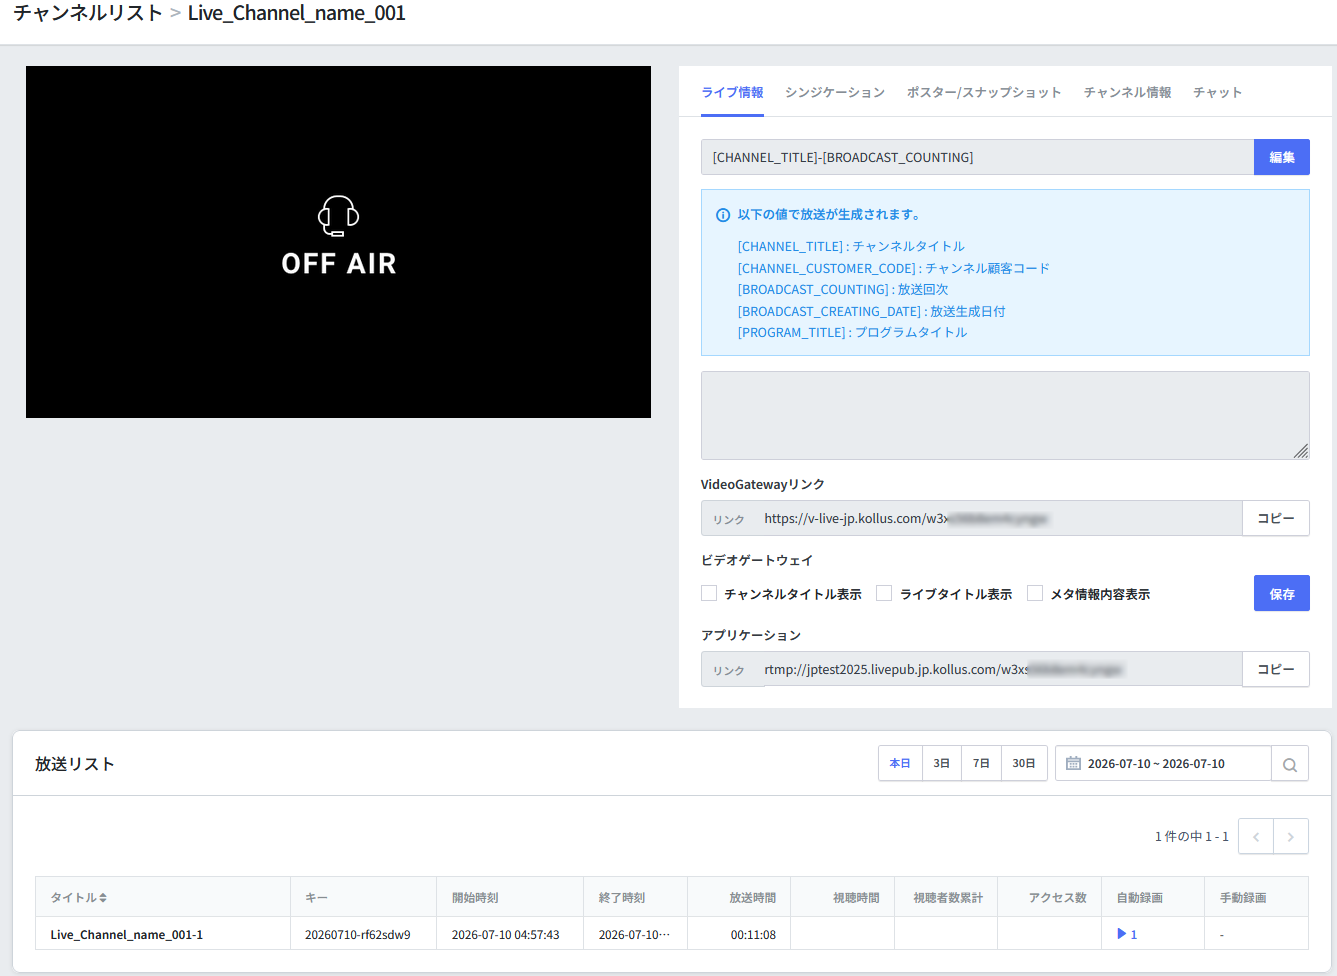
Task: Switch to シンジケーション tab
Action: pos(835,92)
